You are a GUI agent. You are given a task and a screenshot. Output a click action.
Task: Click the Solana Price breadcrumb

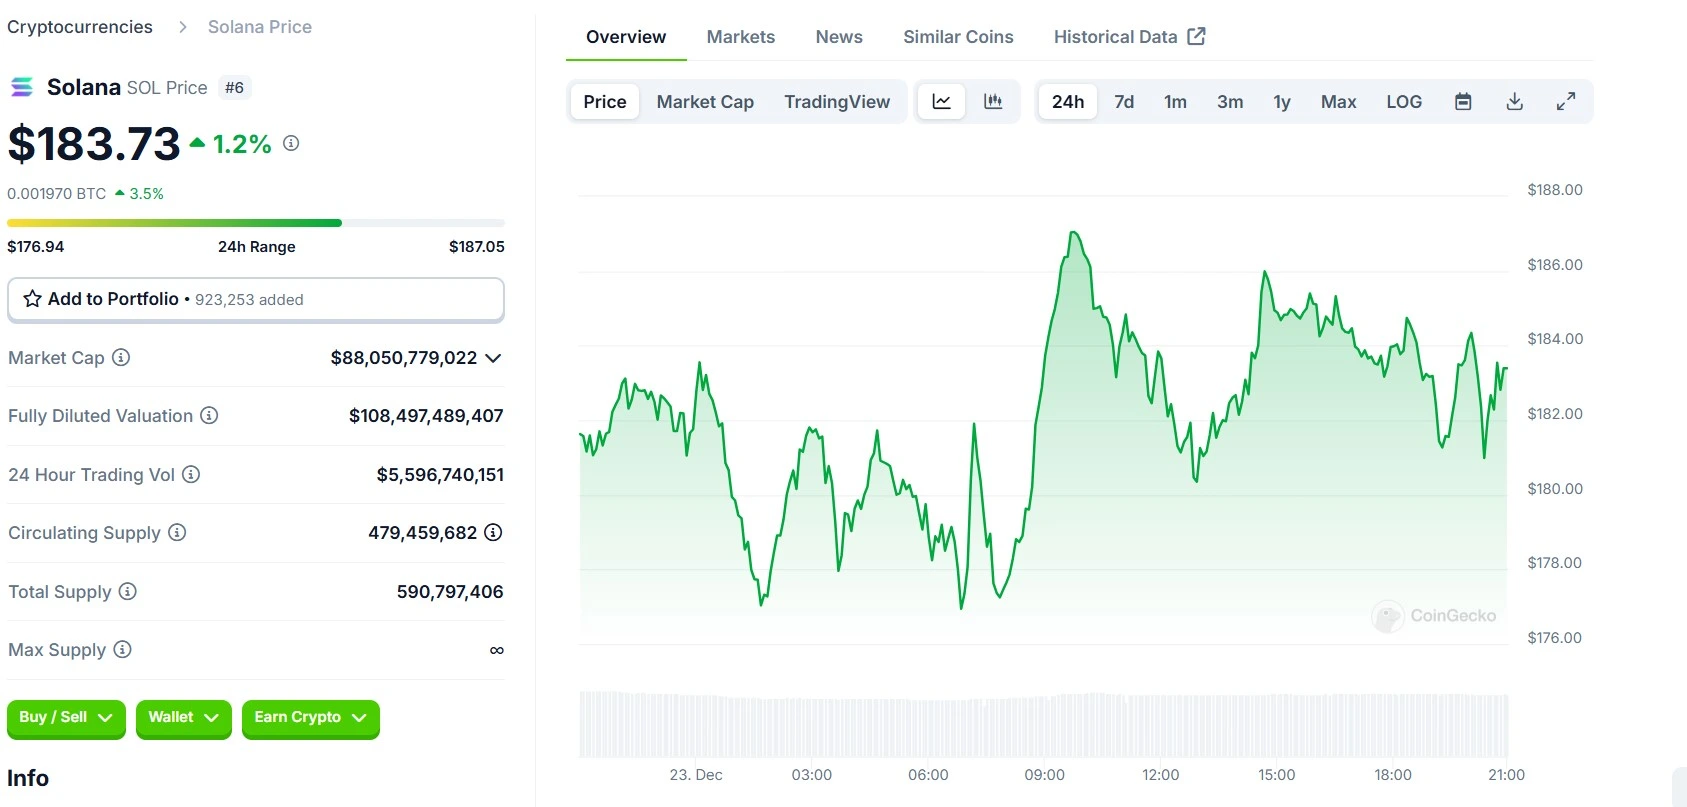point(260,27)
